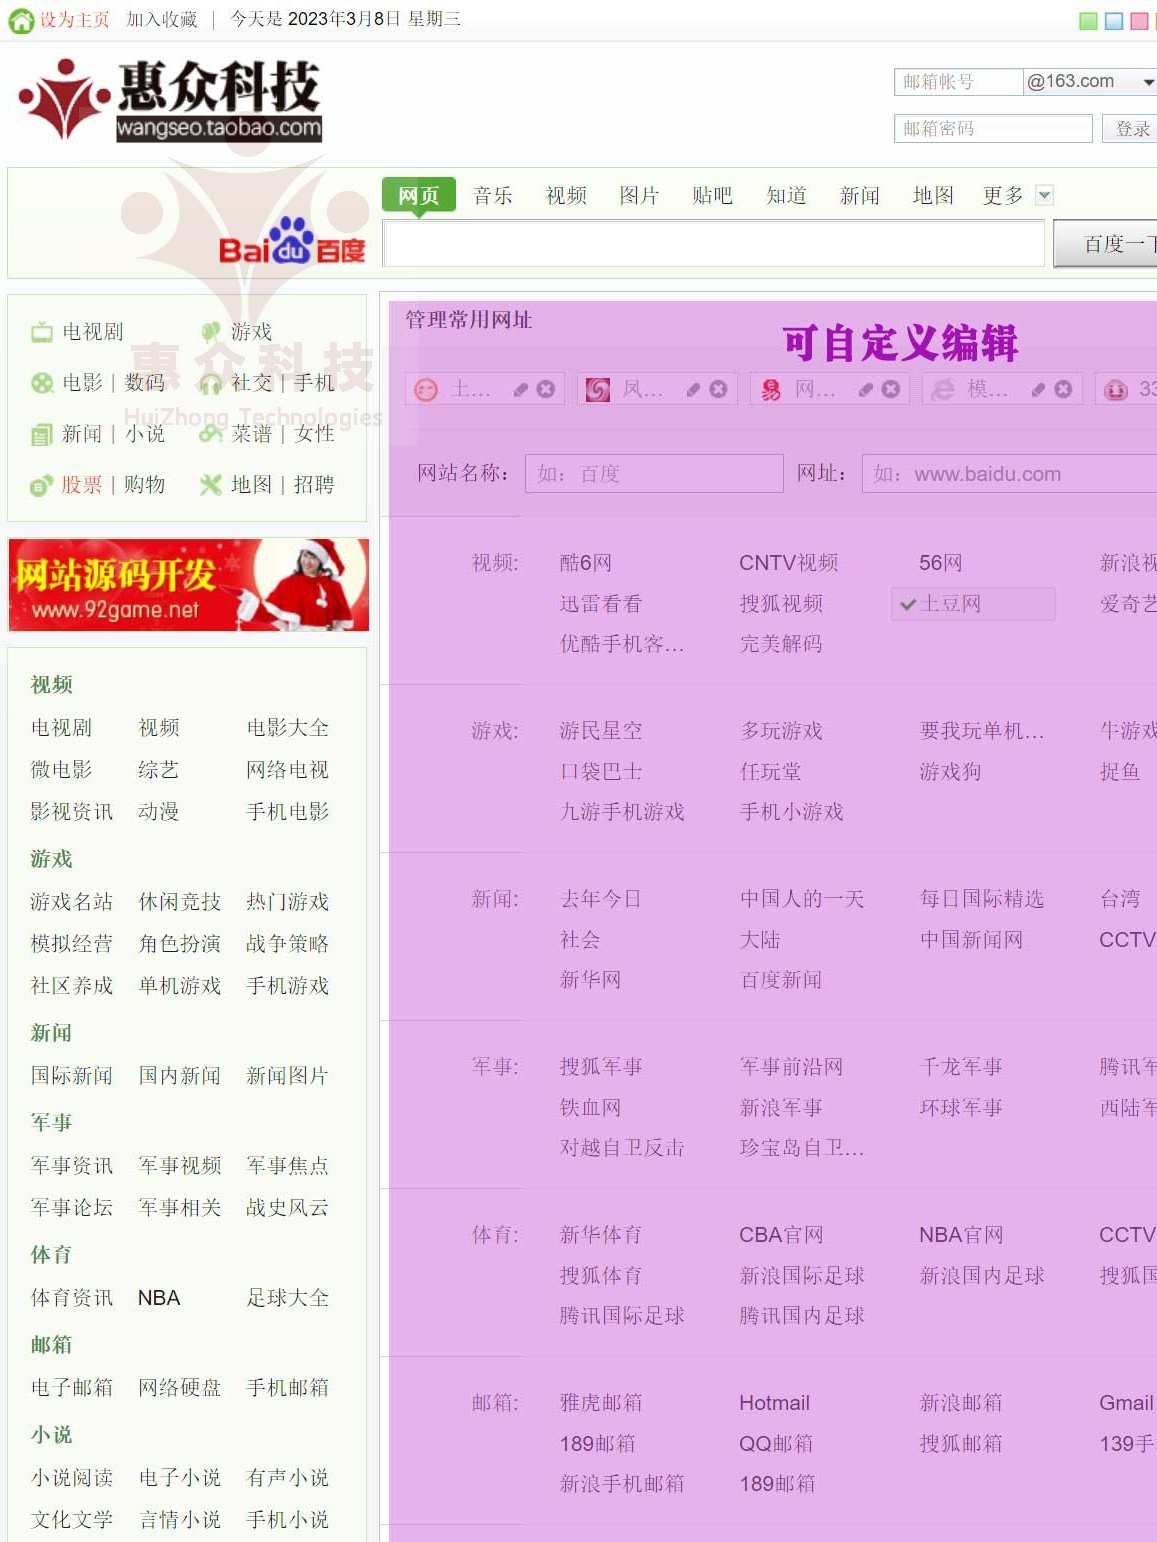Delete the 土... shortcut with X icon

pos(546,389)
